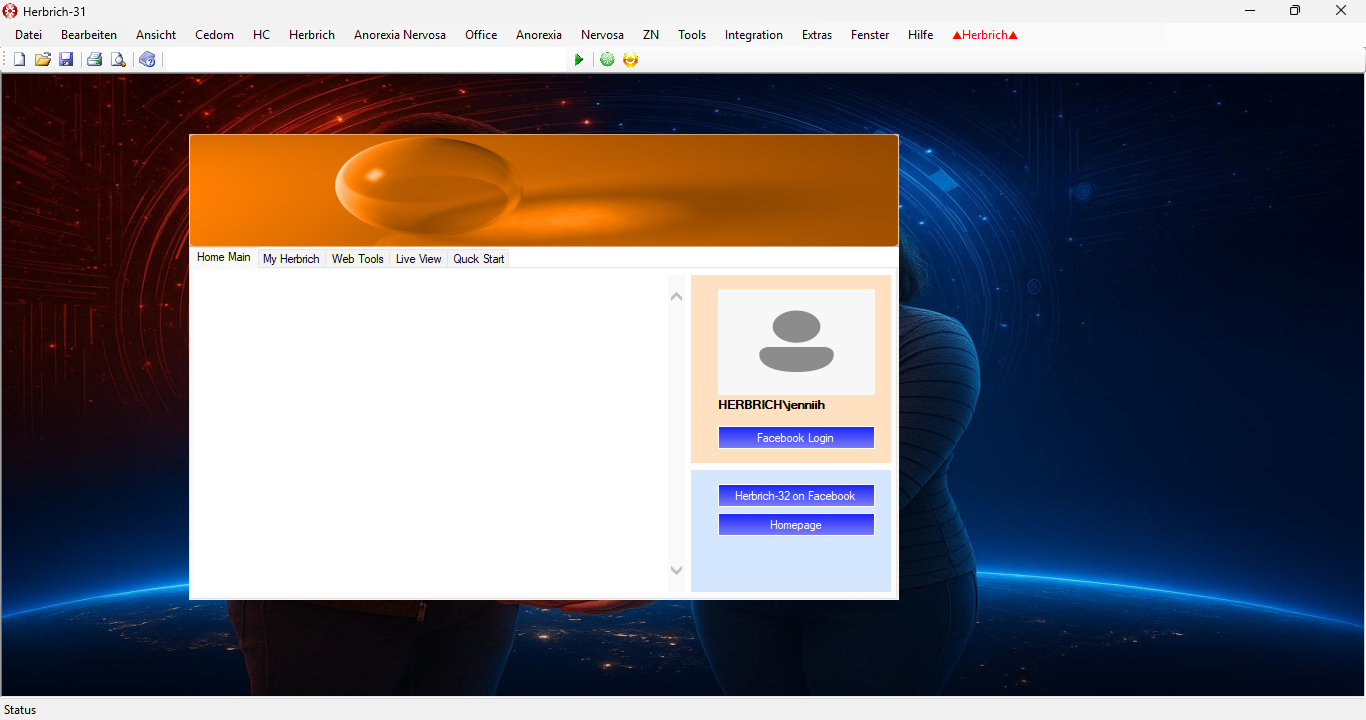Click Herbrich-32 on Facebook button
1366x720 pixels.
(796, 496)
